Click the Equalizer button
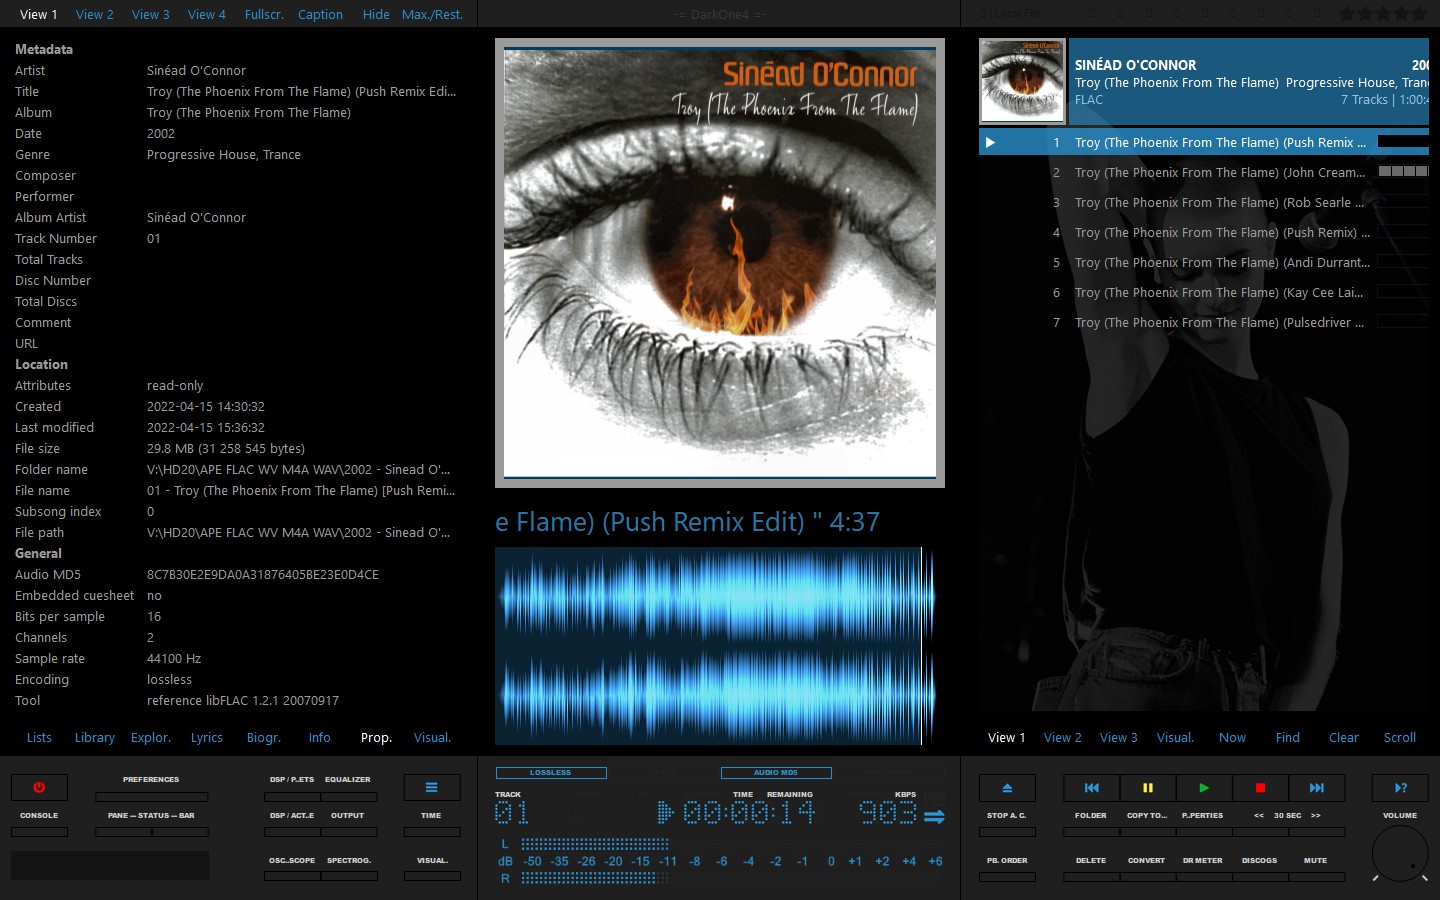Image resolution: width=1440 pixels, height=900 pixels. (348, 796)
